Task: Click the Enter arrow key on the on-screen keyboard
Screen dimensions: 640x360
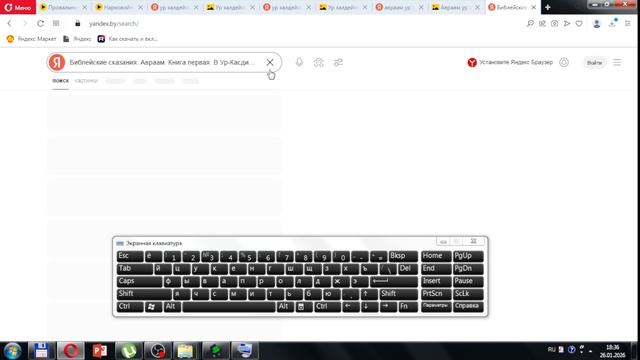Action: (x=394, y=281)
